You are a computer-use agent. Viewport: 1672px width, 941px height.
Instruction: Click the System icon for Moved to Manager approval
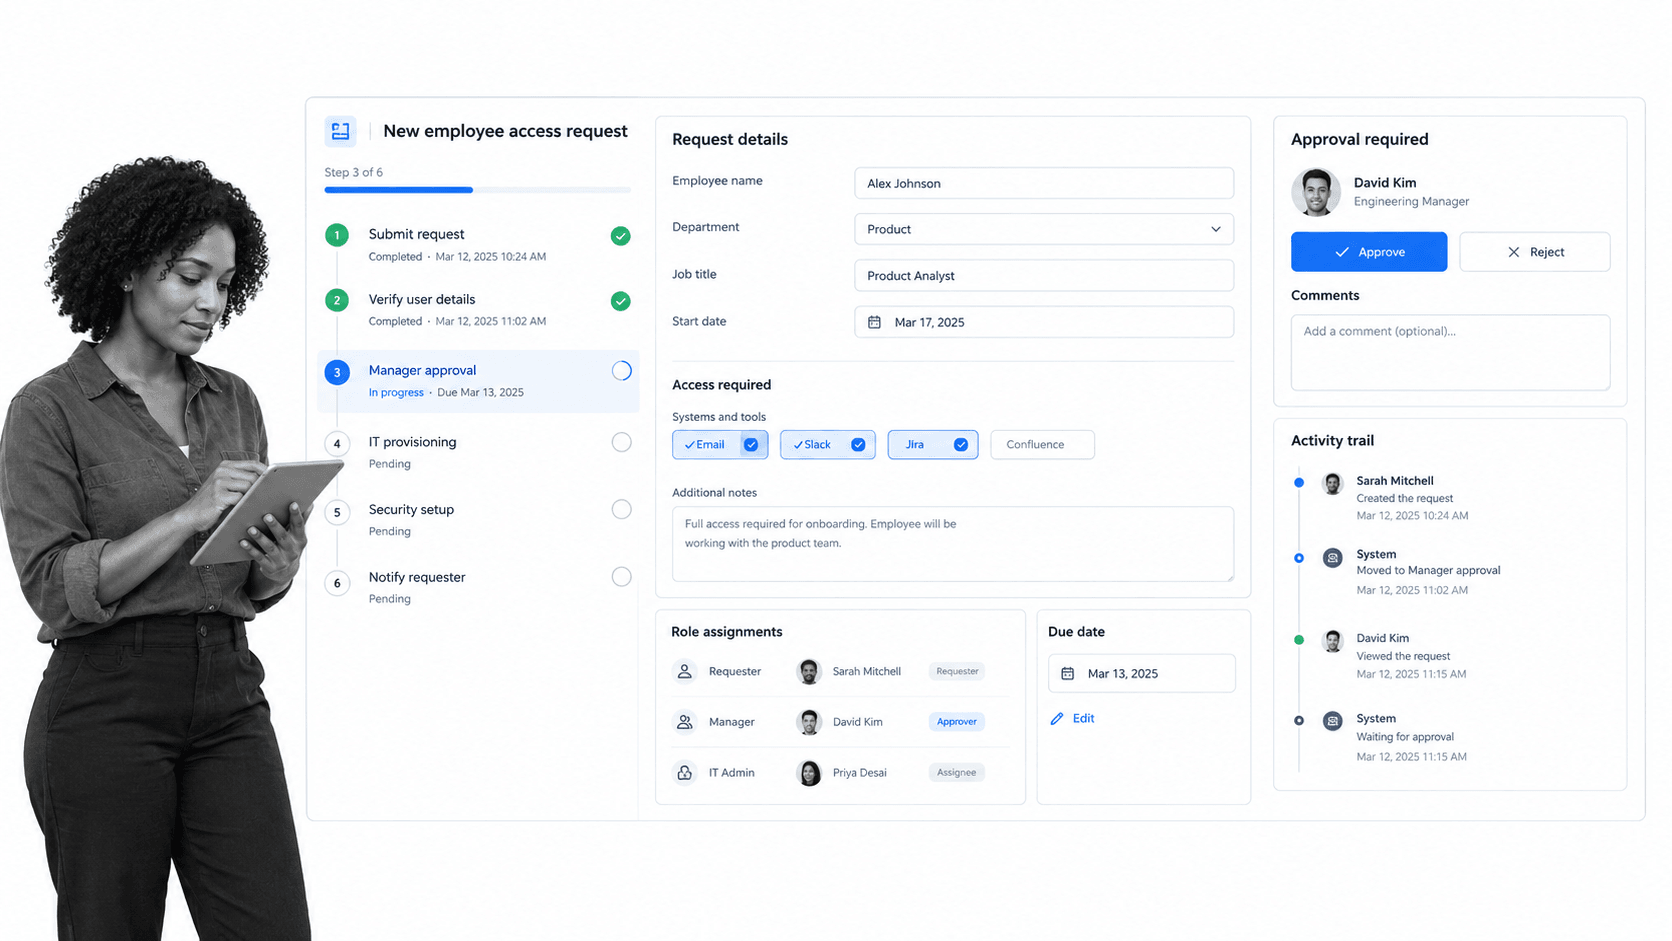coord(1332,558)
